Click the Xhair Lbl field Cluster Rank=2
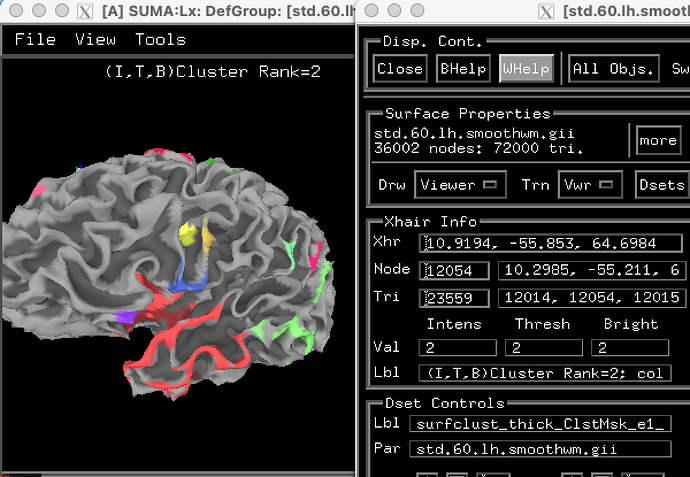The image size is (690, 477). (x=545, y=373)
